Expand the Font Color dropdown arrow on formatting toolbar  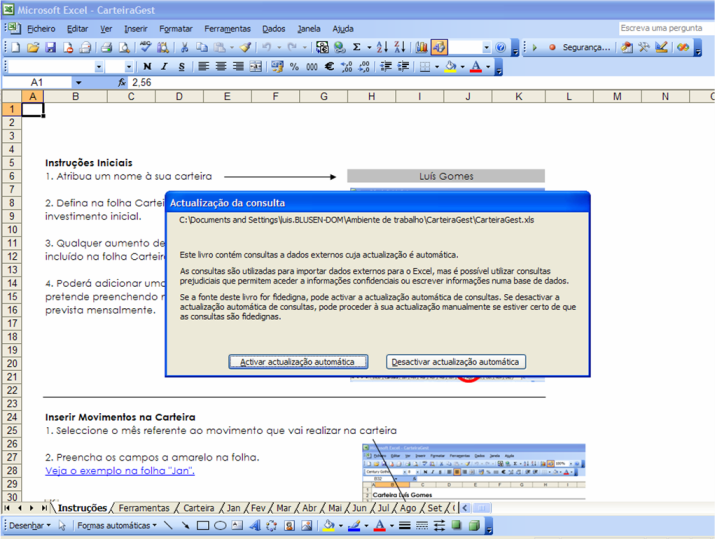(x=488, y=67)
